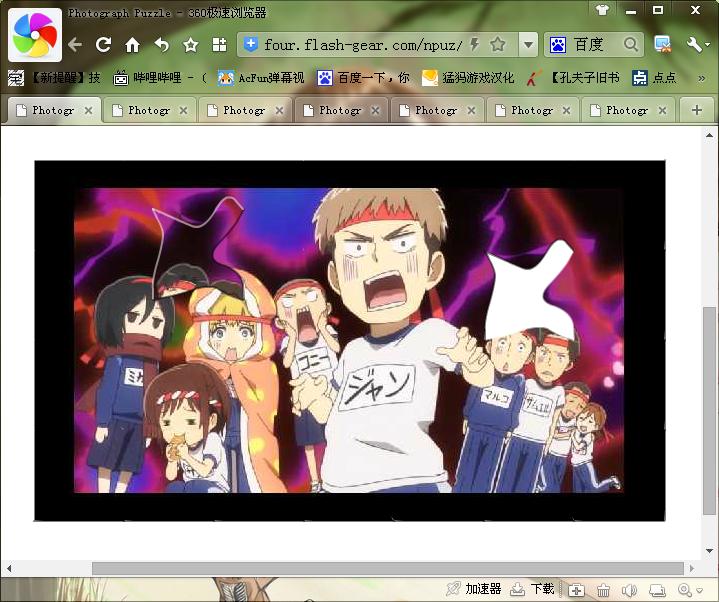
Task: Mute sound using the status bar speaker icon
Action: (x=630, y=590)
